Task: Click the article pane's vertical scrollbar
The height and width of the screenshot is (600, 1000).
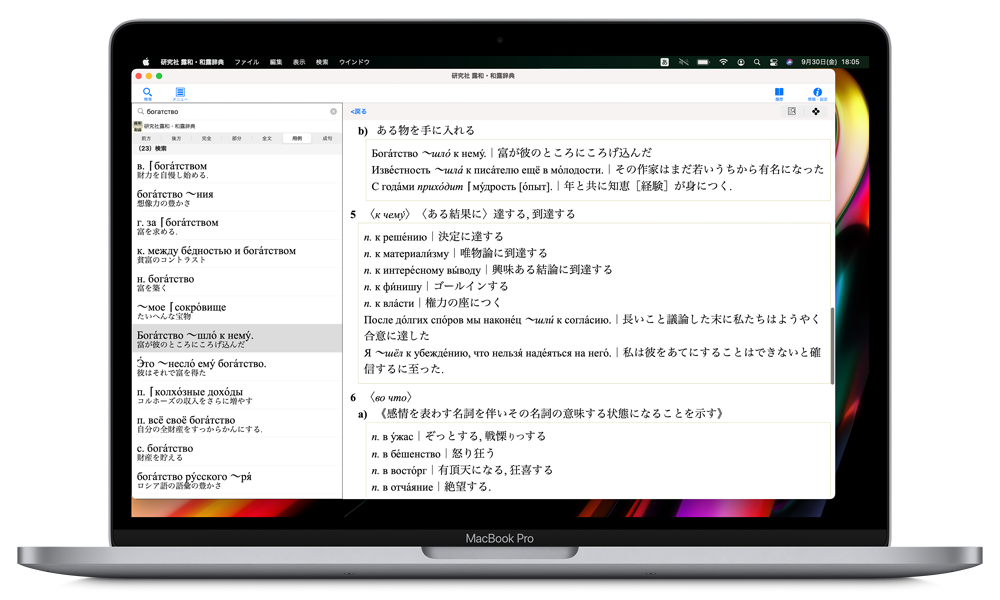Action: (x=832, y=345)
